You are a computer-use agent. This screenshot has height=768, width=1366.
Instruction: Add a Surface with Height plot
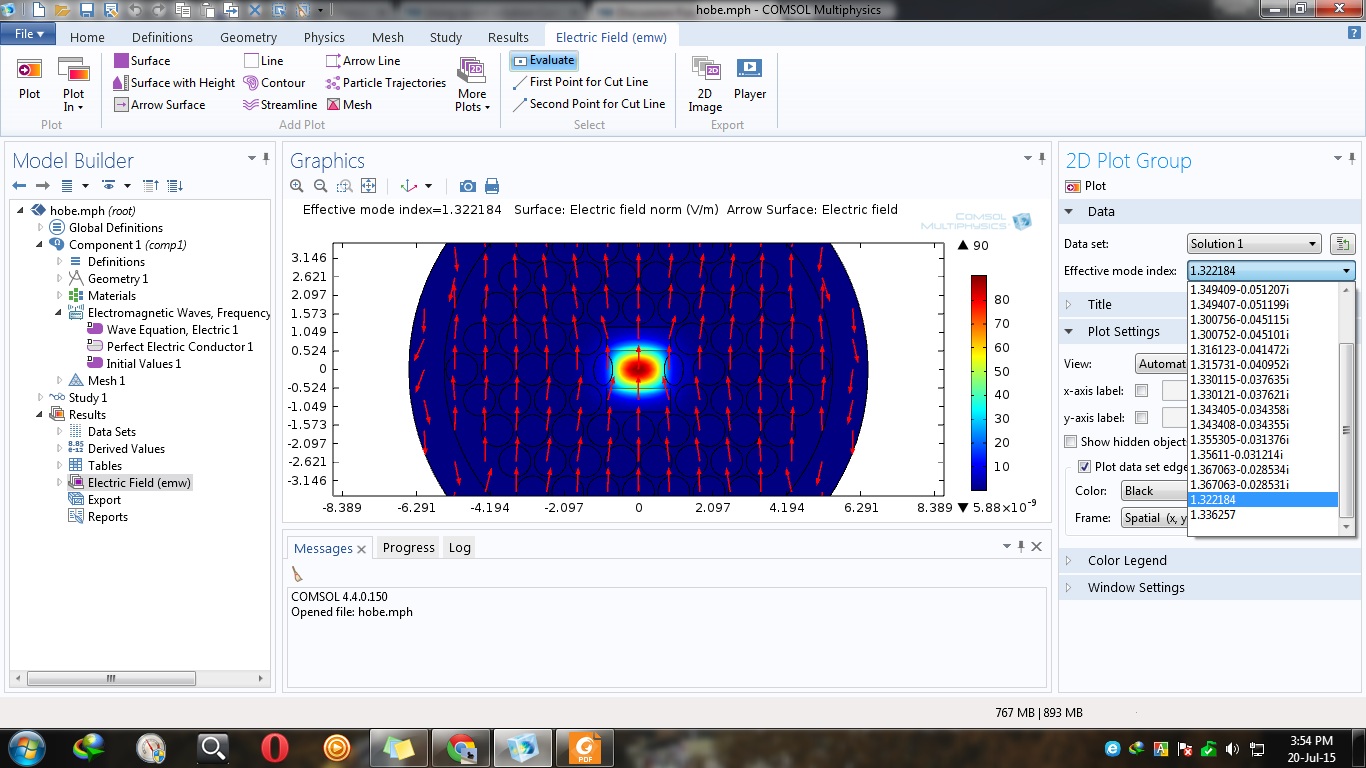pyautogui.click(x=174, y=83)
